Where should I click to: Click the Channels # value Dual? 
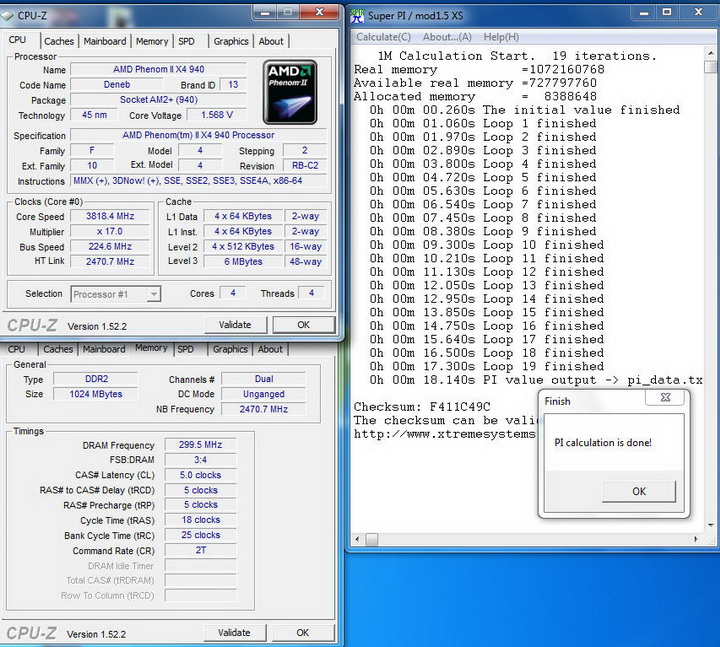point(264,379)
